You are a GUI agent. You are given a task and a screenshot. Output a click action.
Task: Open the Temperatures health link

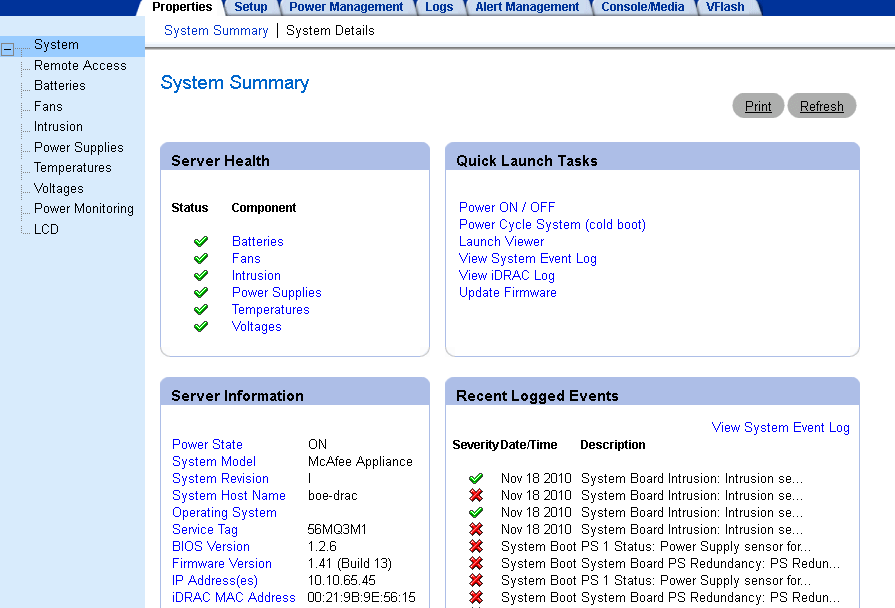271,309
